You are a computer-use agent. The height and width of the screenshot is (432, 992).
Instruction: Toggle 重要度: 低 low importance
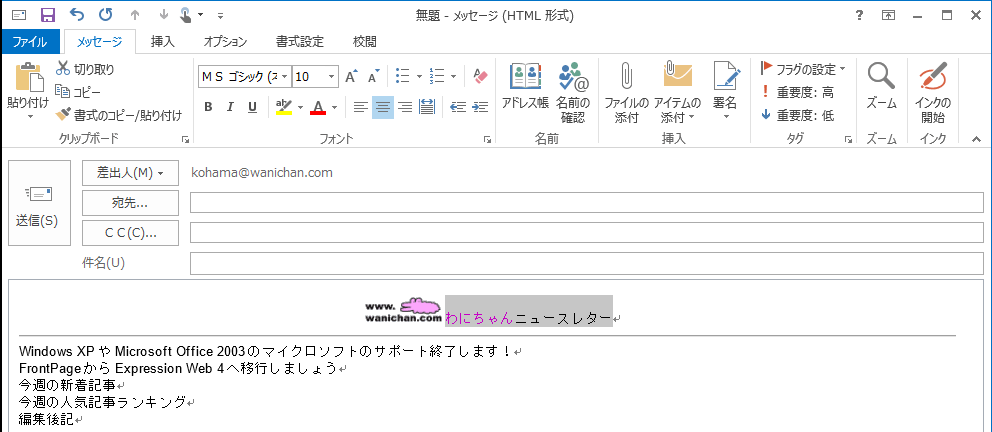[797, 115]
